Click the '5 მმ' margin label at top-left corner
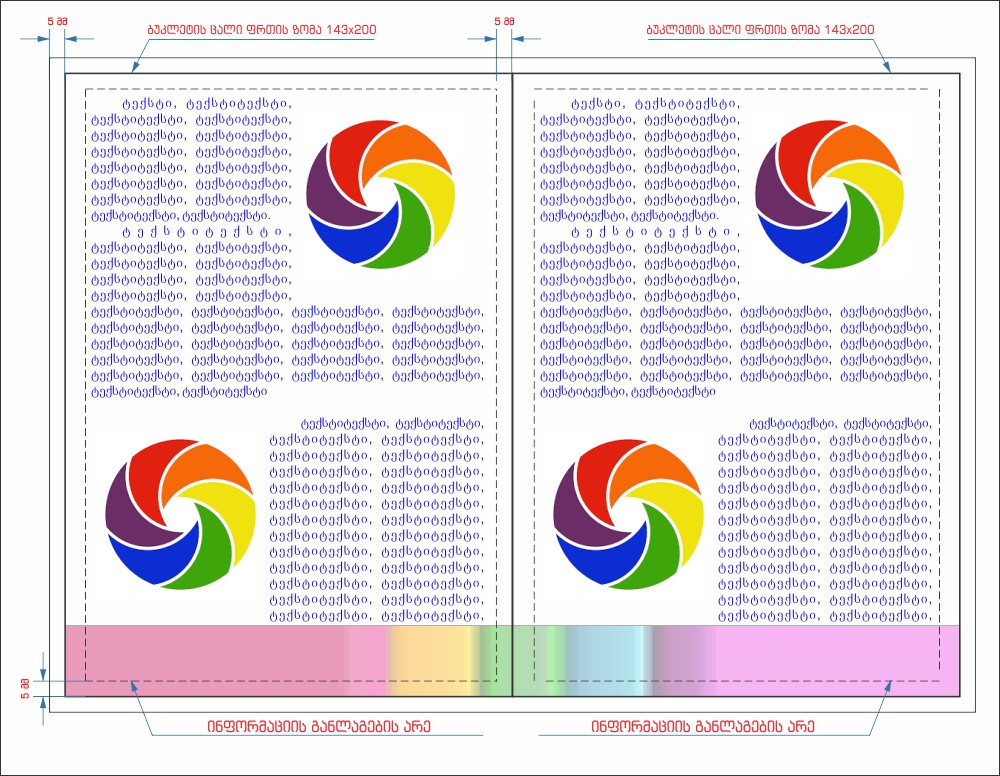Screen dimensions: 1000x776 point(56,20)
